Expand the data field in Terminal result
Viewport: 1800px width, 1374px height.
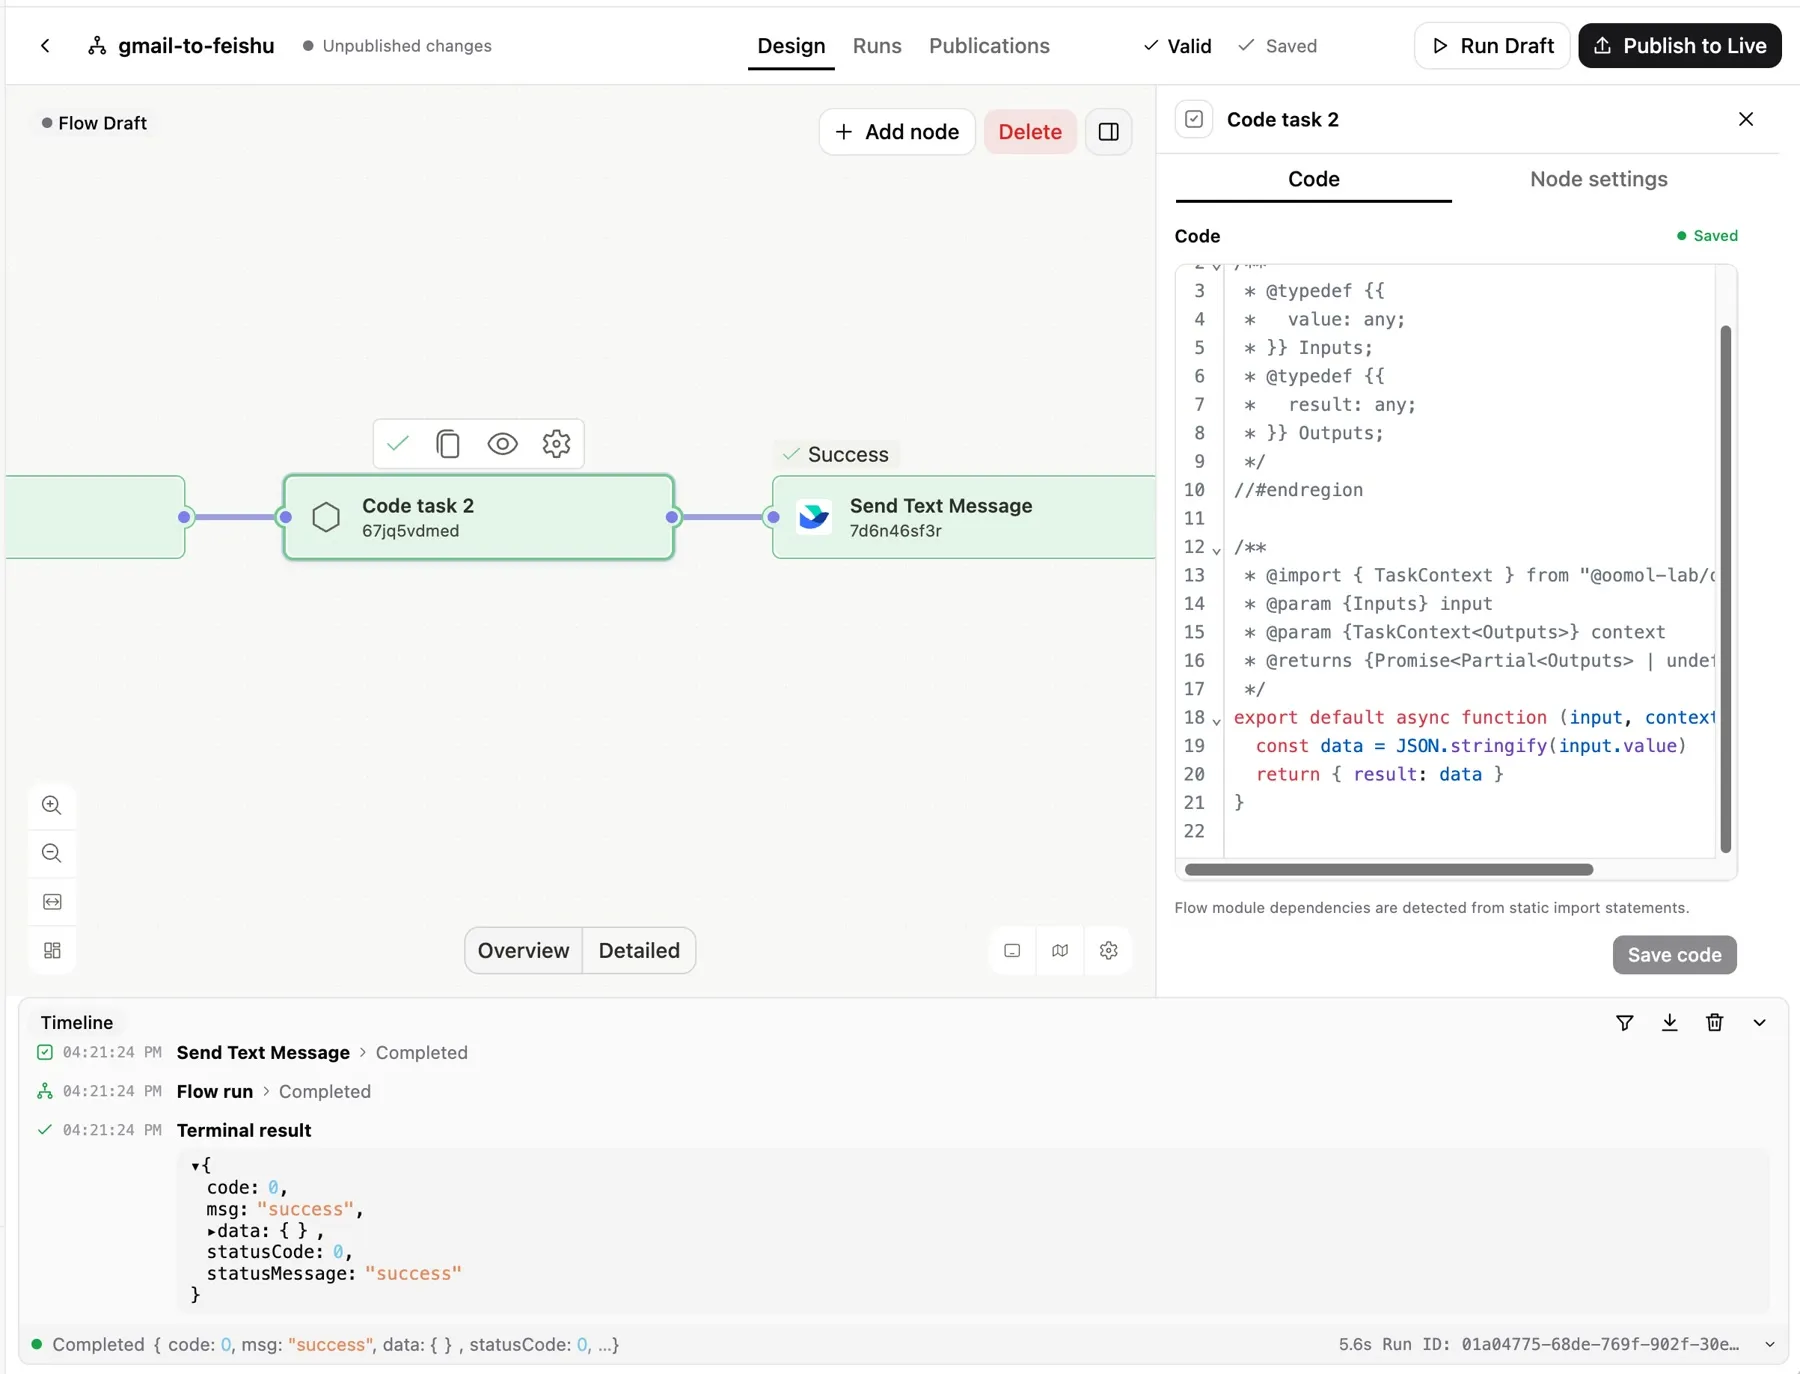click(211, 1231)
